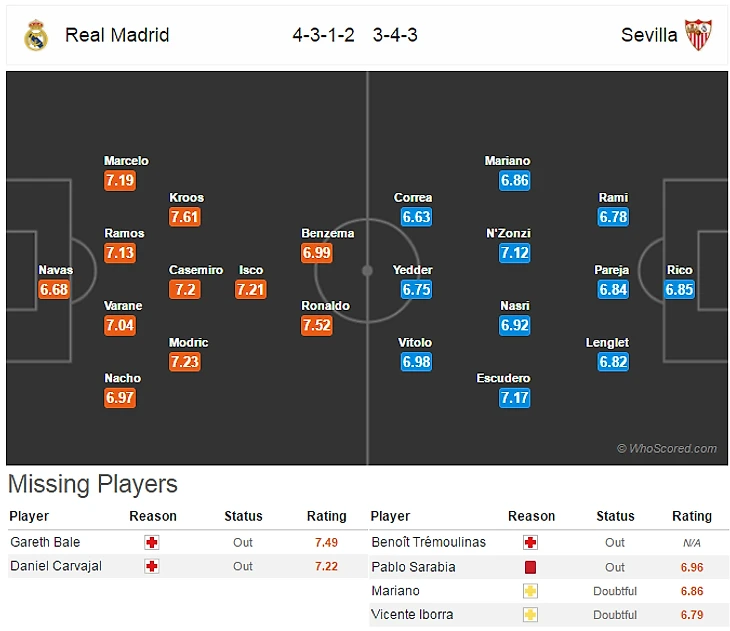The width and height of the screenshot is (730, 631).
Task: Select N'Zonzi's 7.12 rating badge
Action: 514,253
